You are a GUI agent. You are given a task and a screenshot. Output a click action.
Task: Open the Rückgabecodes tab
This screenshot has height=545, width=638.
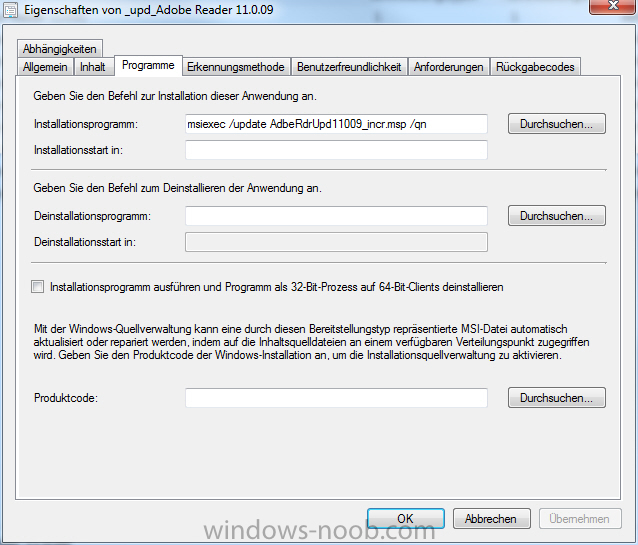click(x=535, y=67)
